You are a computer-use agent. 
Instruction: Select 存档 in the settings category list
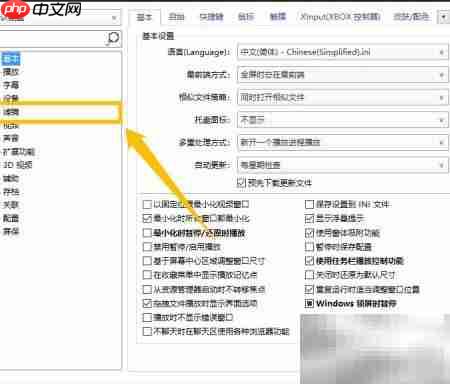pyautogui.click(x=11, y=192)
